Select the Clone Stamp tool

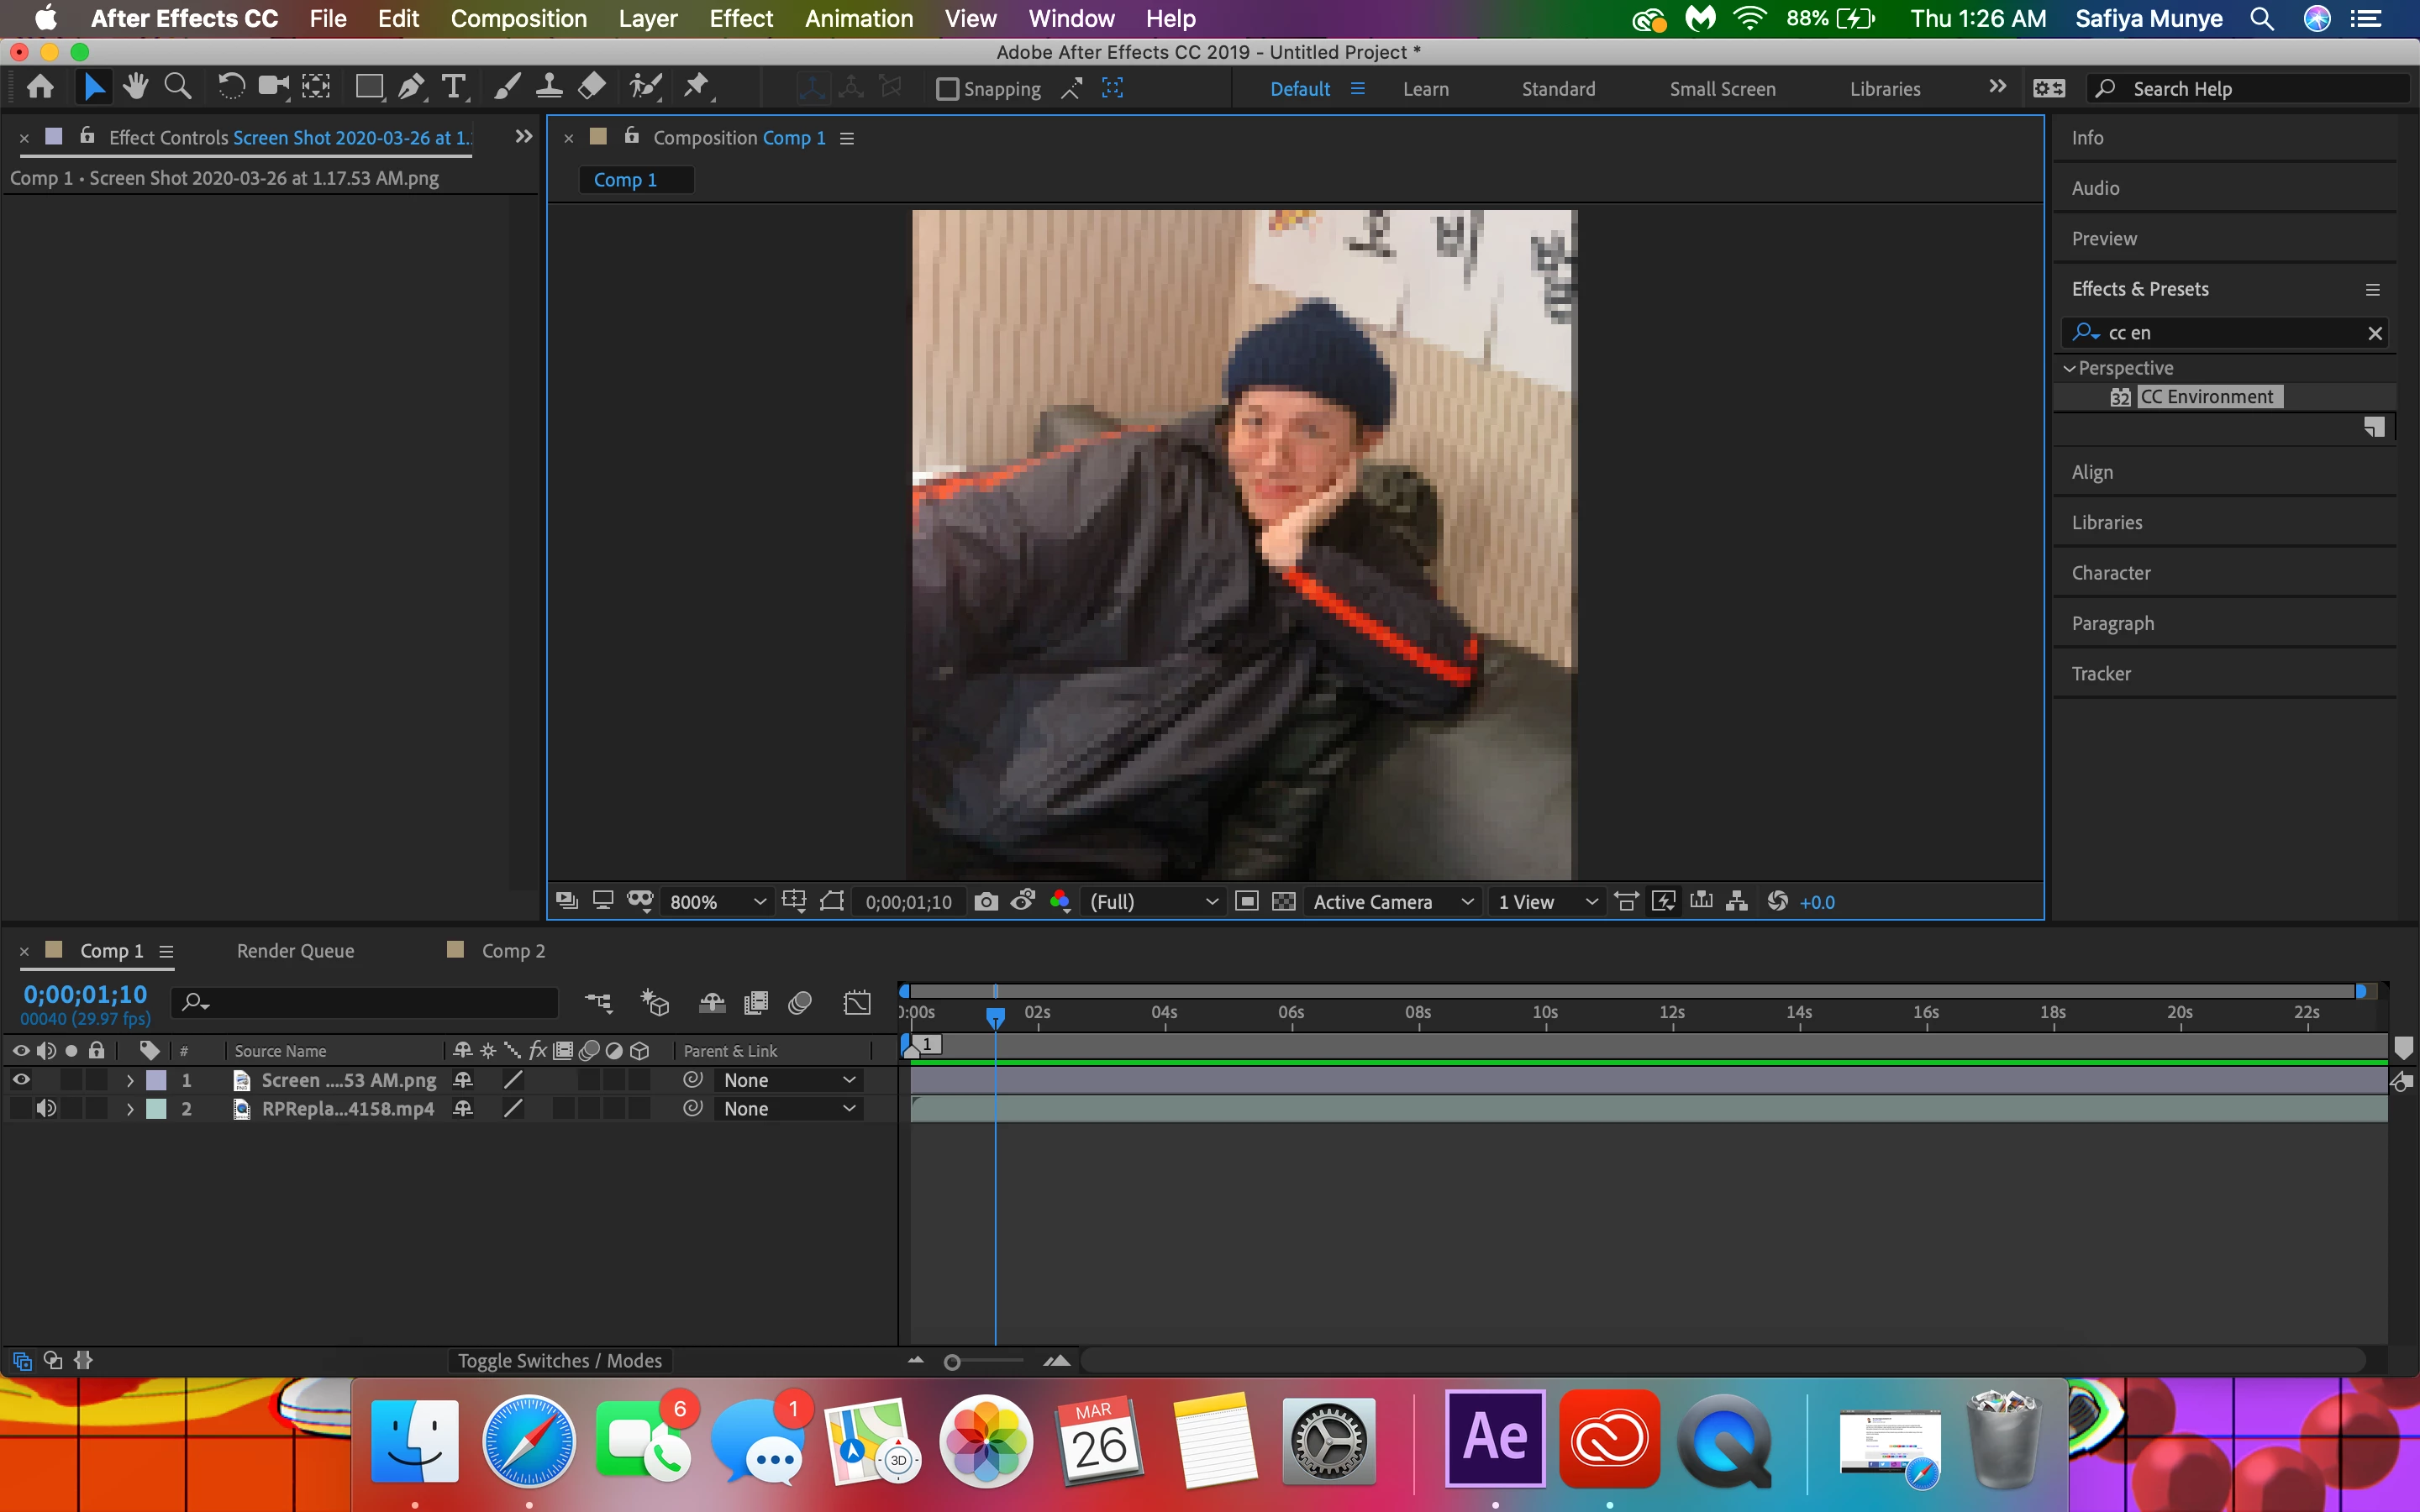(549, 88)
